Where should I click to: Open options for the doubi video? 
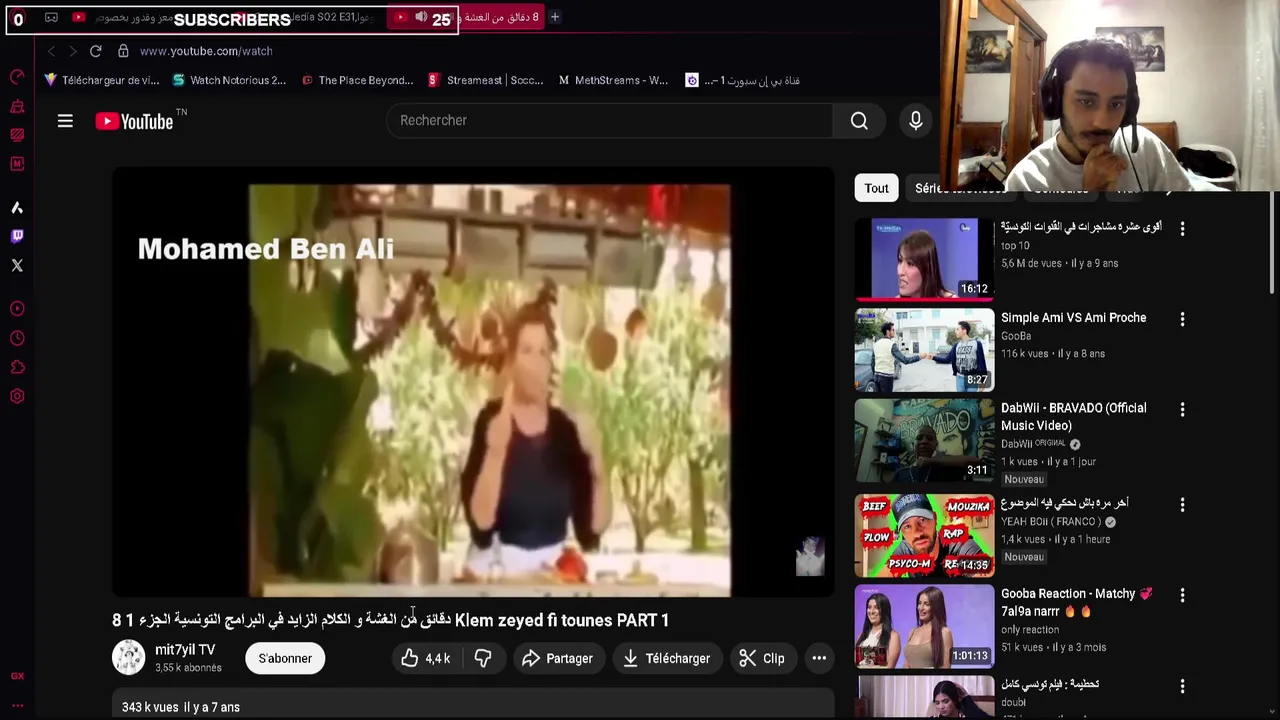1182,686
